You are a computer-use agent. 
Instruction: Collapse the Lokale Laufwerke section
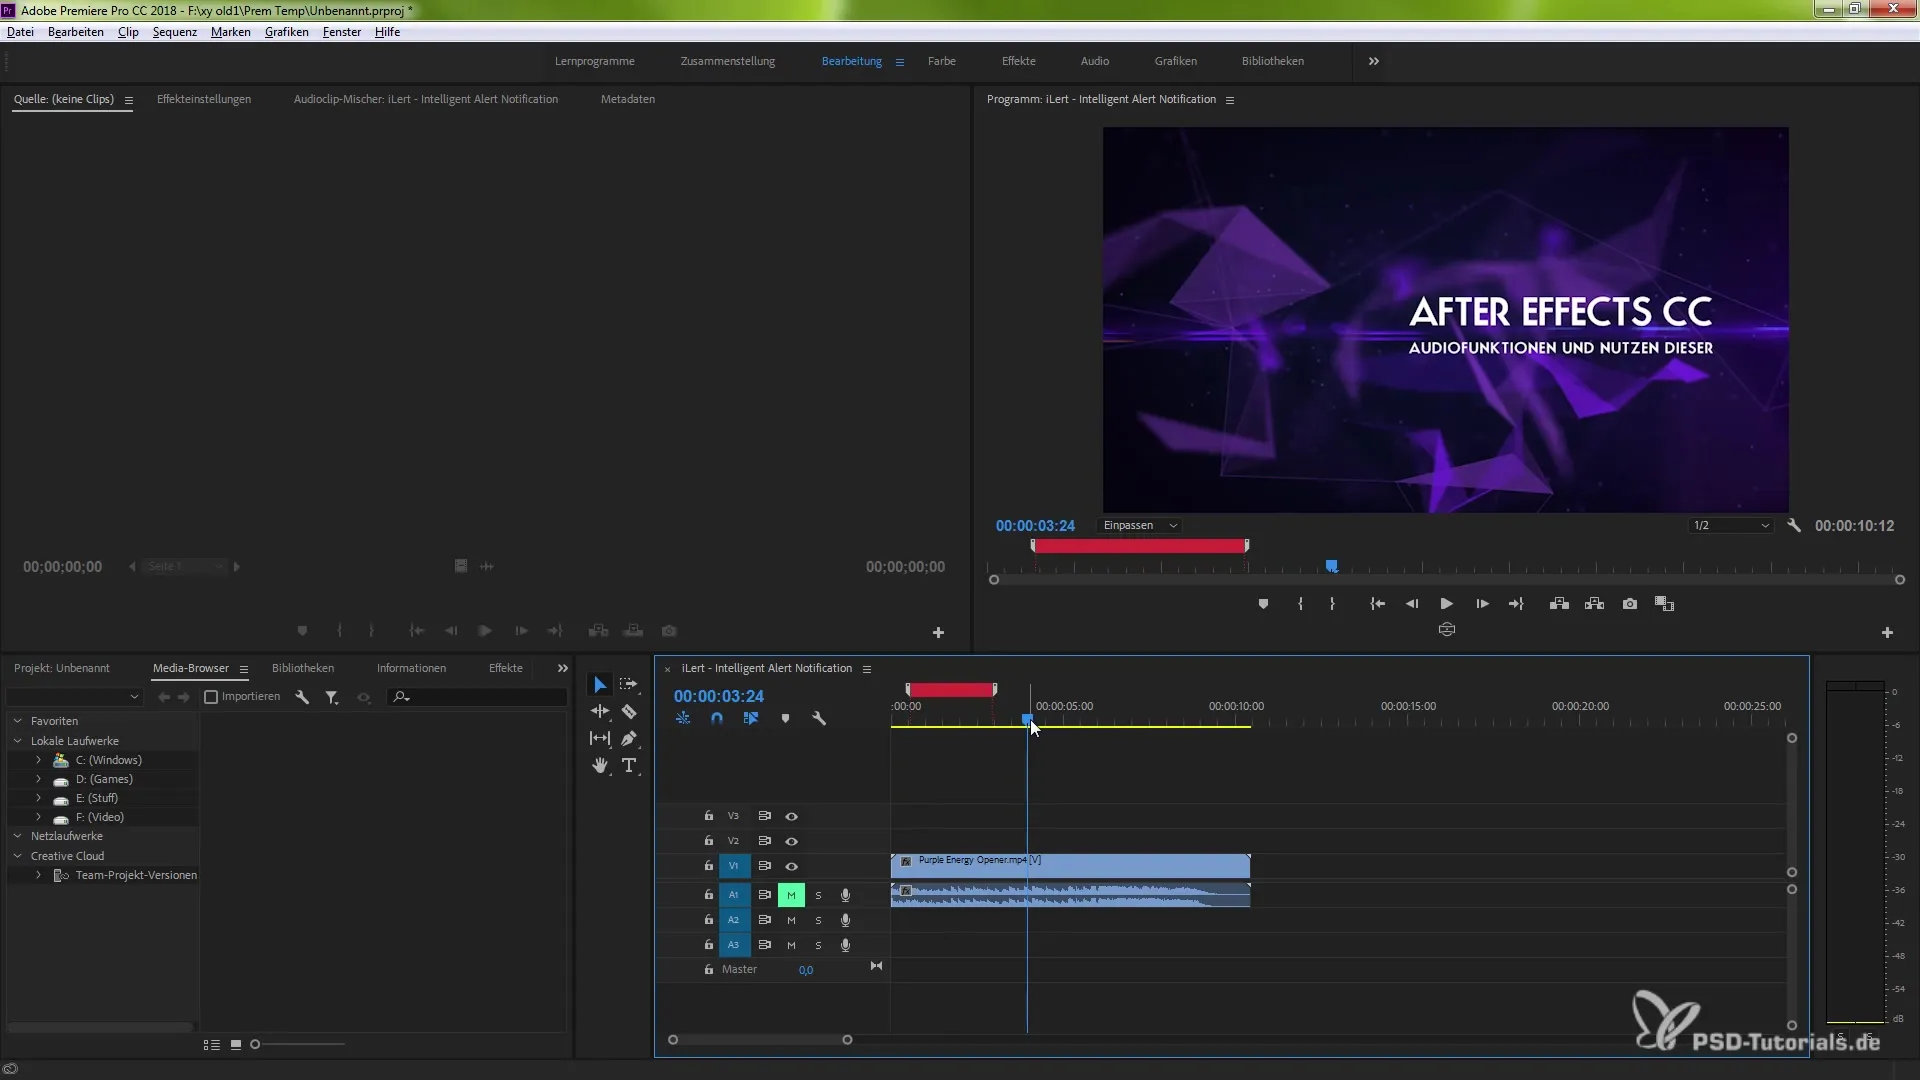pyautogui.click(x=17, y=741)
